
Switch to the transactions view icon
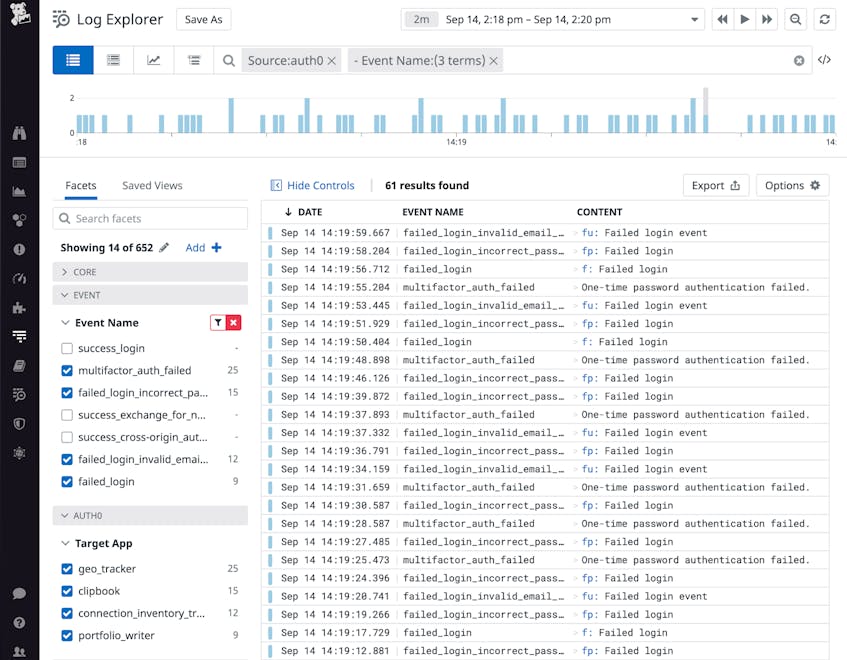(x=194, y=60)
